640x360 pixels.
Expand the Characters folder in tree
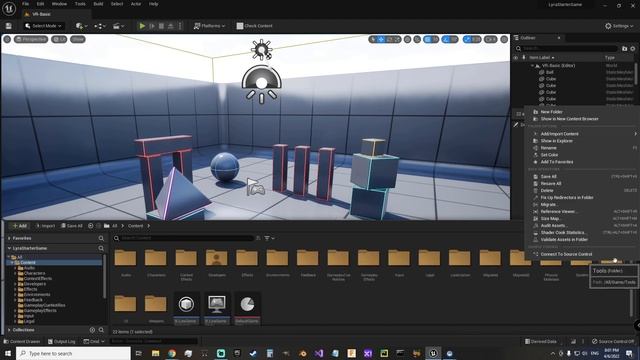tap(16, 273)
